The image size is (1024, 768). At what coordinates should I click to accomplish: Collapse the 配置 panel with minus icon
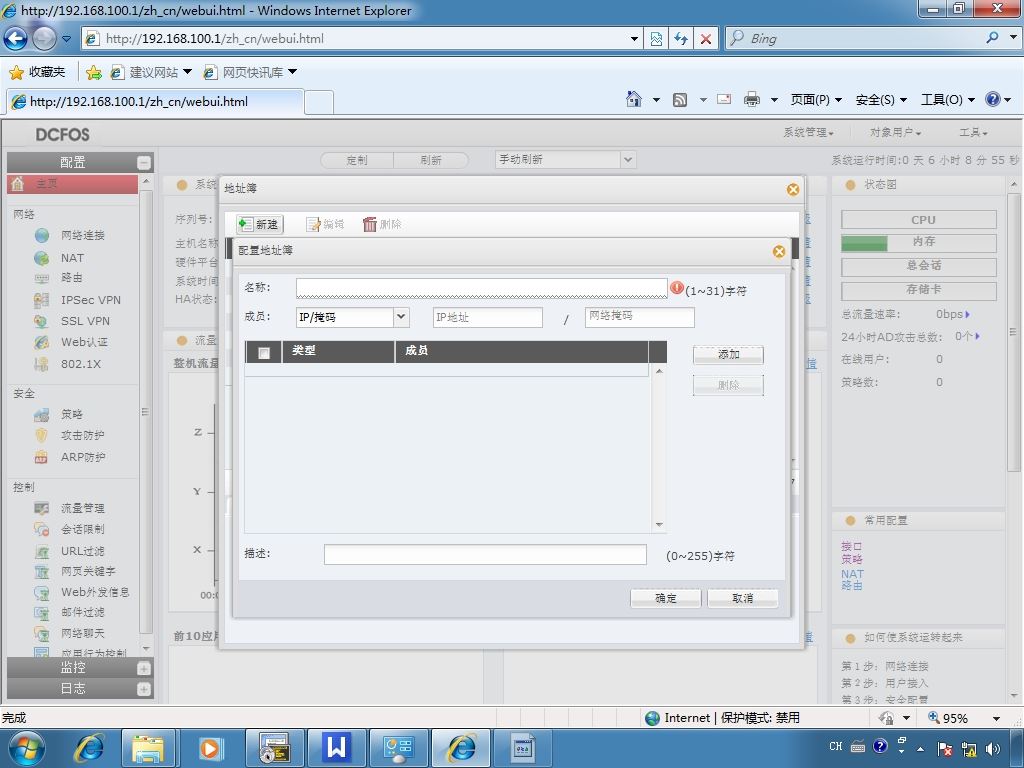[x=144, y=163]
